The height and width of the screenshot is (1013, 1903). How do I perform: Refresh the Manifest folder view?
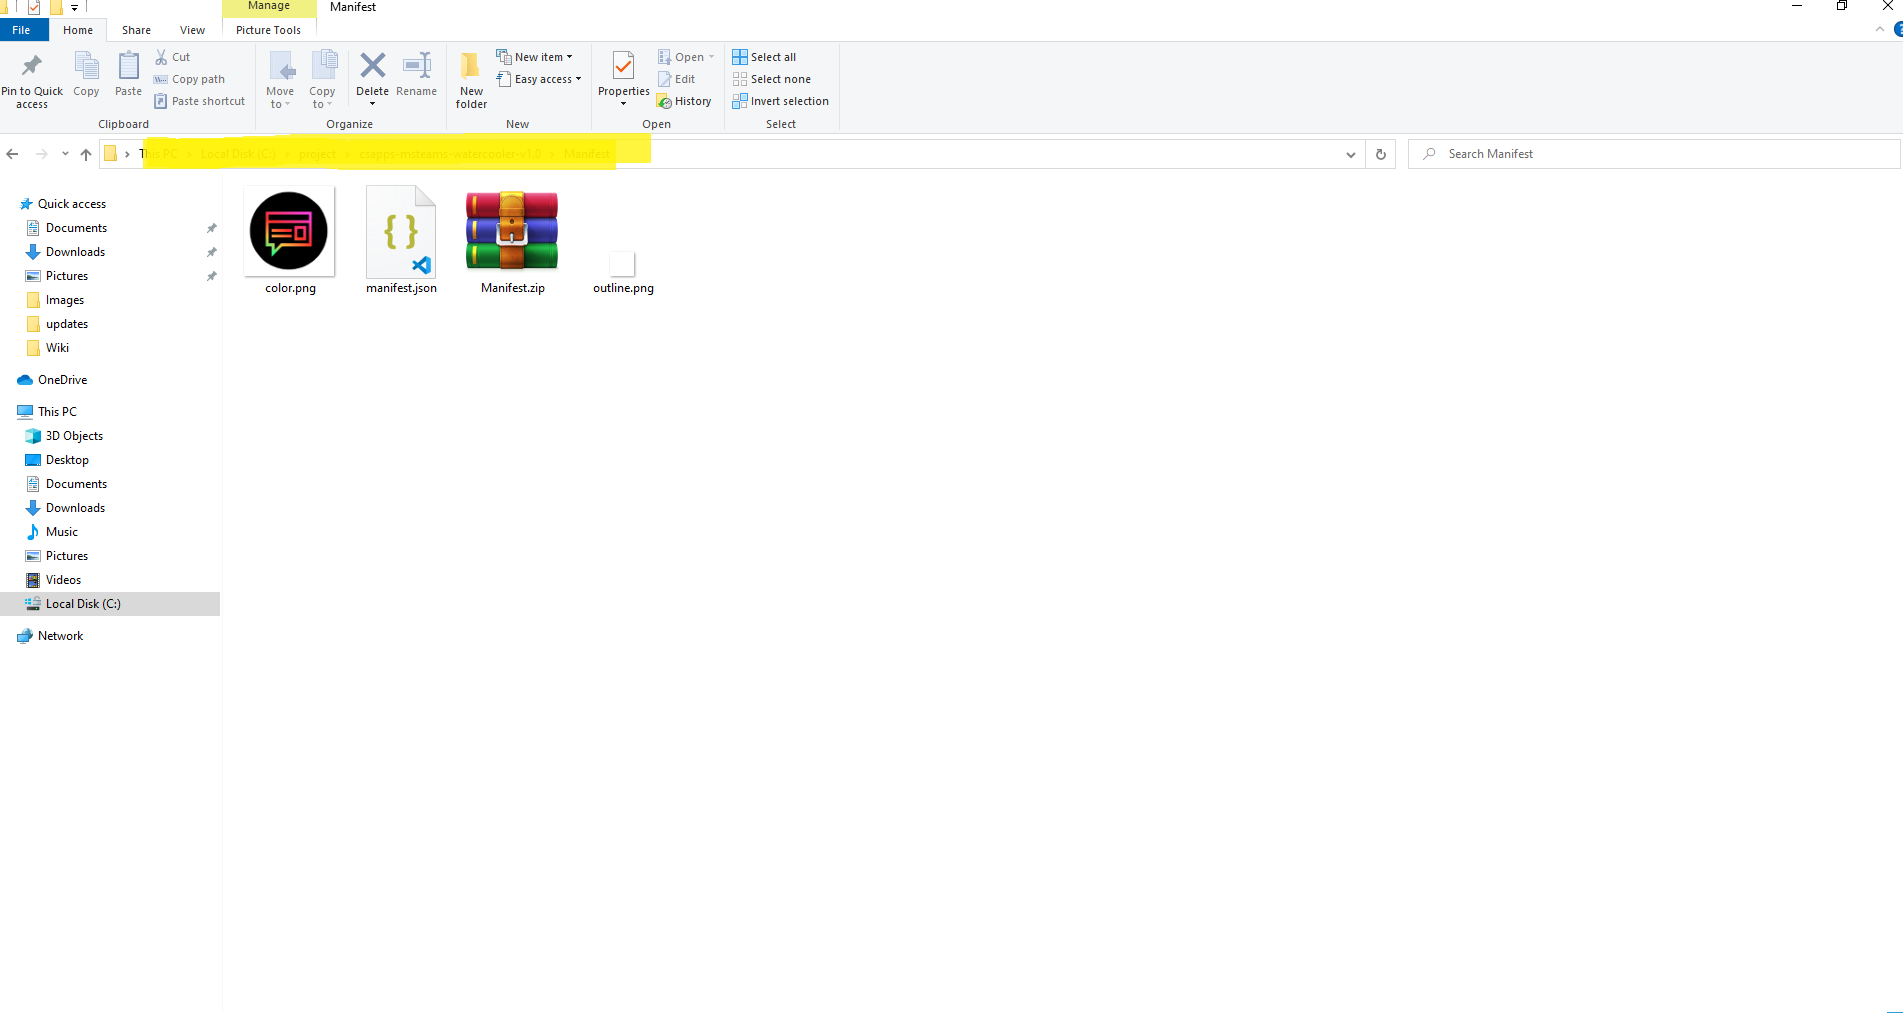coord(1381,154)
